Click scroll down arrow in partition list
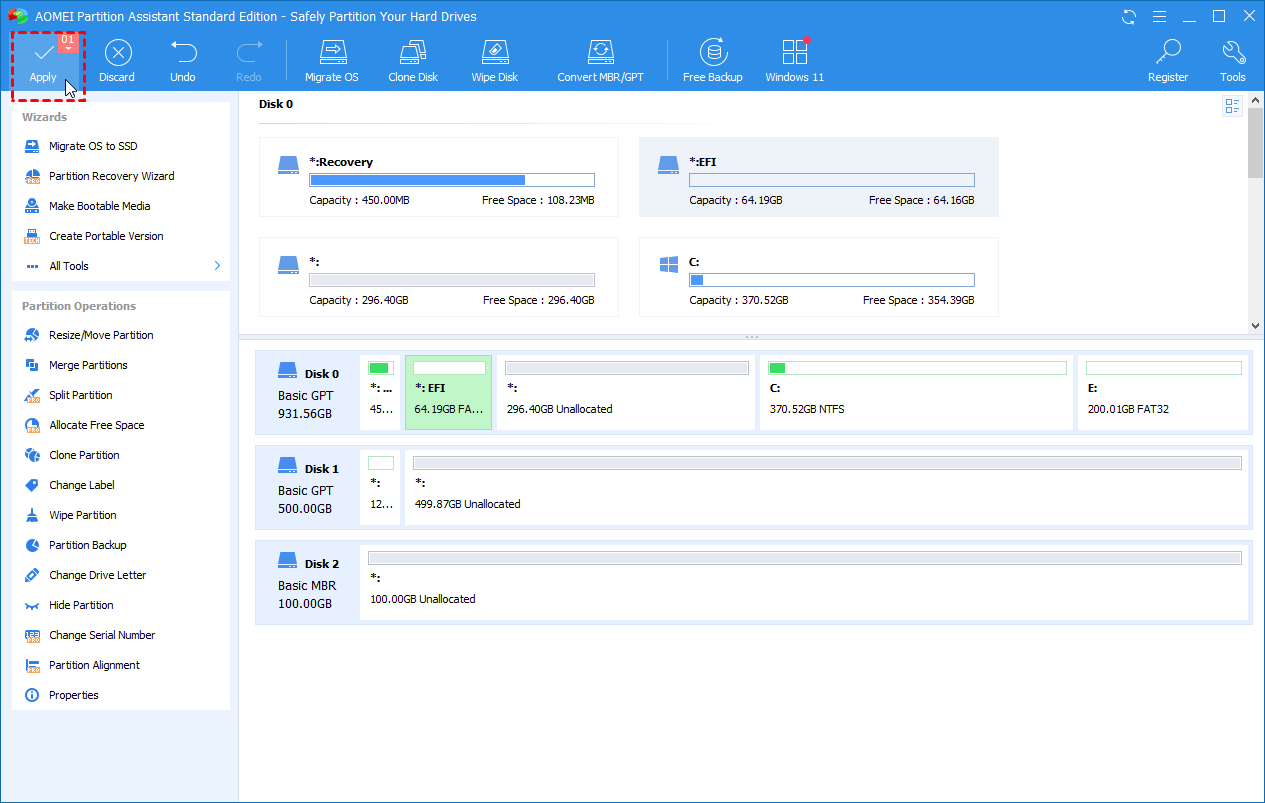This screenshot has width=1265, height=803. point(1256,325)
